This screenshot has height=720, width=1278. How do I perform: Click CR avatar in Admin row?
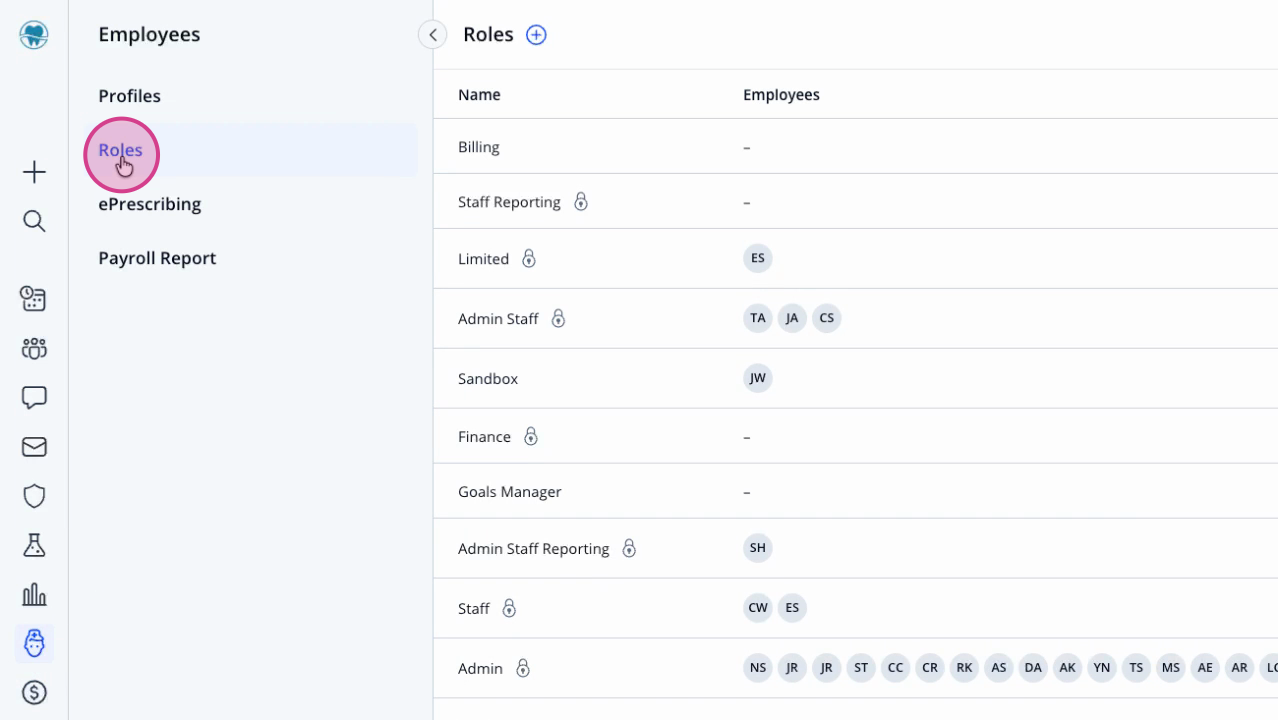pyautogui.click(x=930, y=668)
